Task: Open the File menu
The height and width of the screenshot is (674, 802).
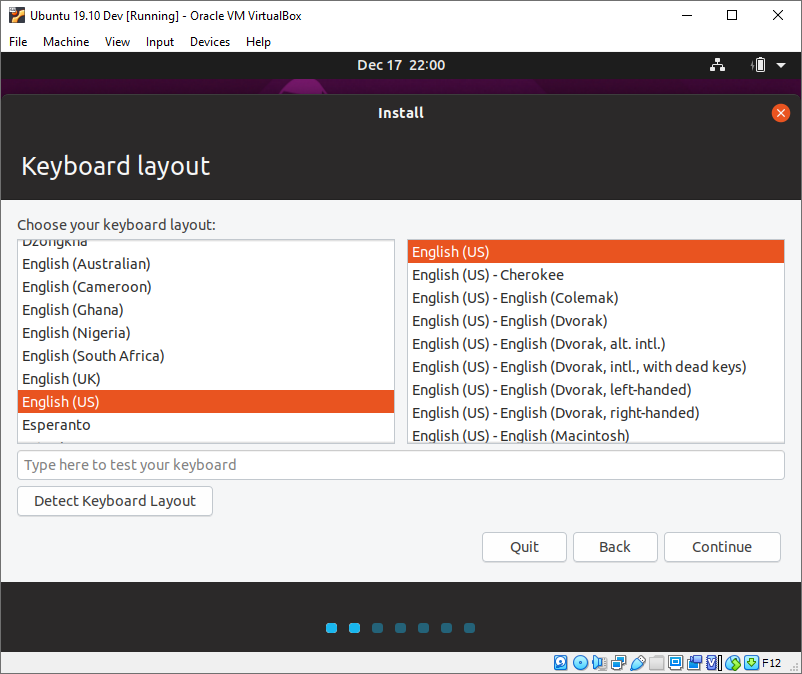Action: (x=18, y=42)
